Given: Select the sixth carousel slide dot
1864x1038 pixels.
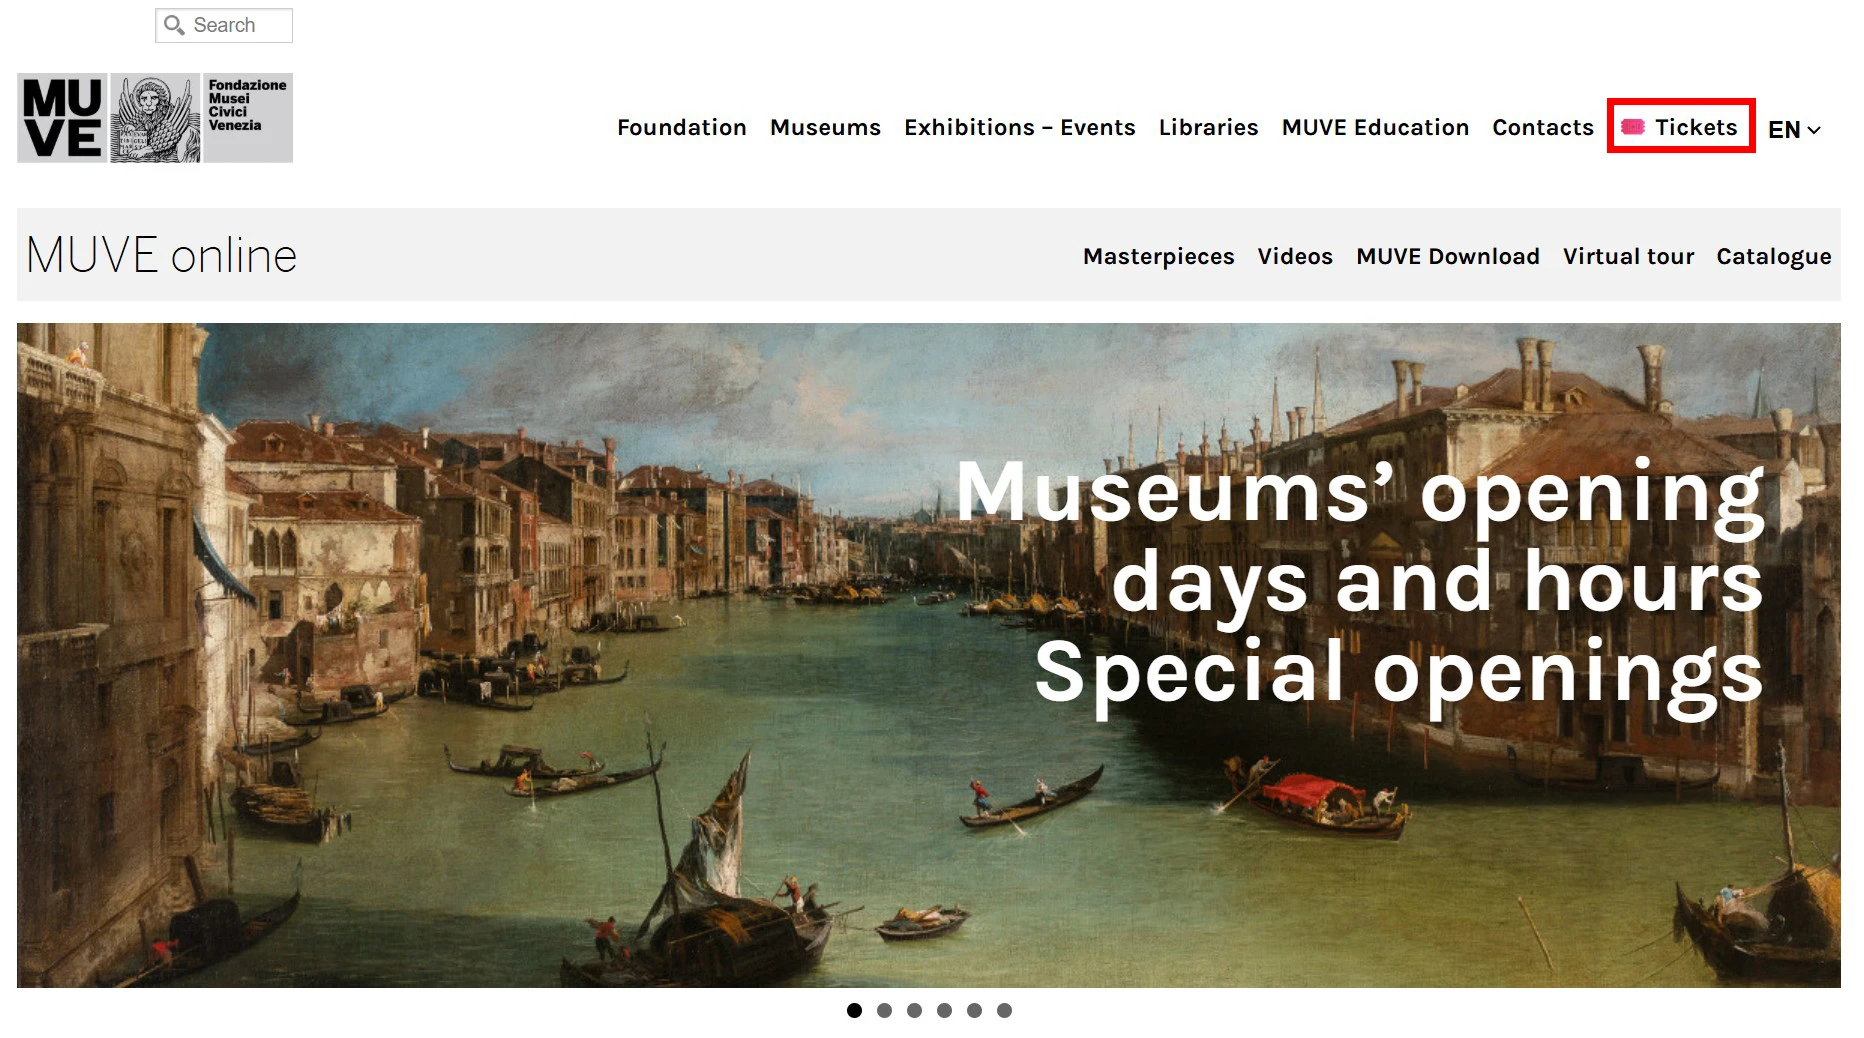Looking at the screenshot, I should [x=1004, y=1010].
